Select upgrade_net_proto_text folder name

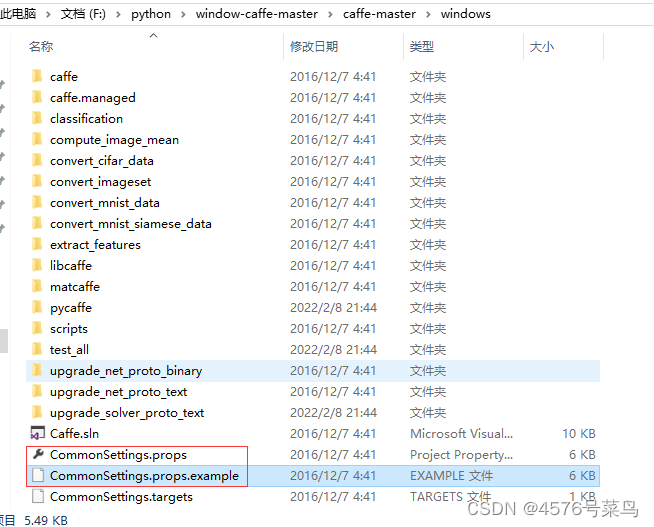tap(118, 392)
